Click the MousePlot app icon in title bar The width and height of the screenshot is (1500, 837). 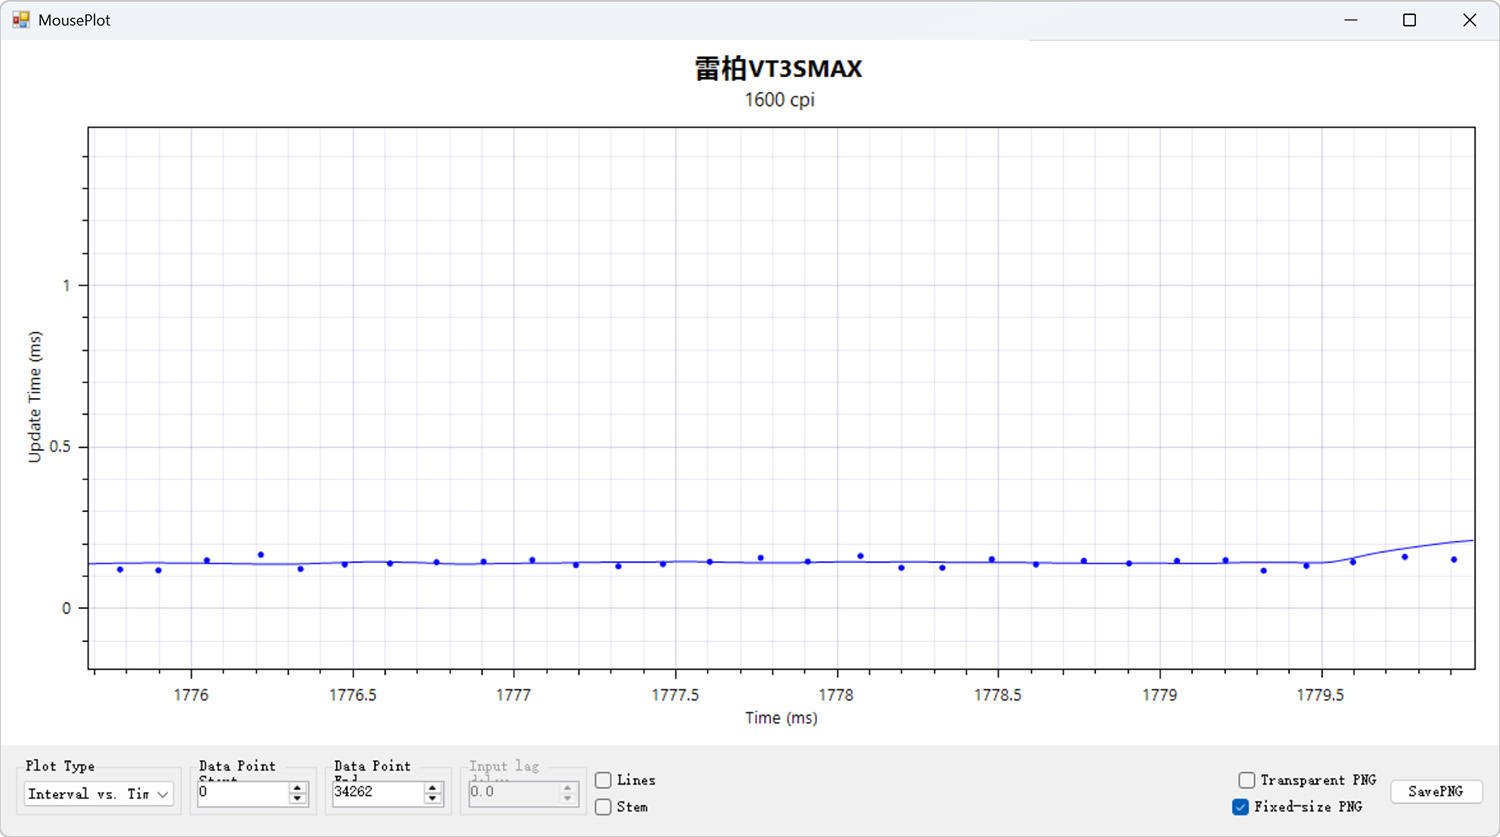[x=20, y=20]
